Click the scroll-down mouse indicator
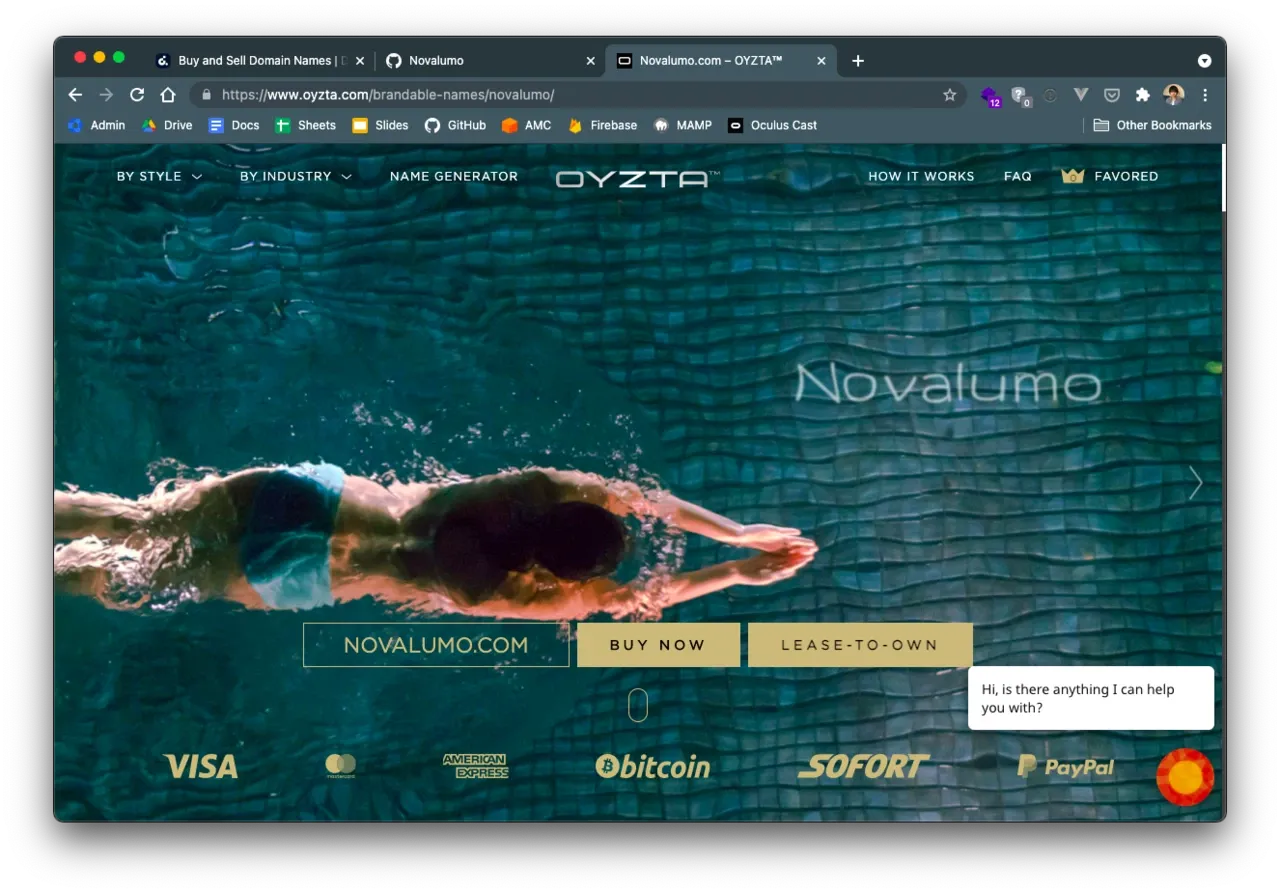 pyautogui.click(x=638, y=705)
